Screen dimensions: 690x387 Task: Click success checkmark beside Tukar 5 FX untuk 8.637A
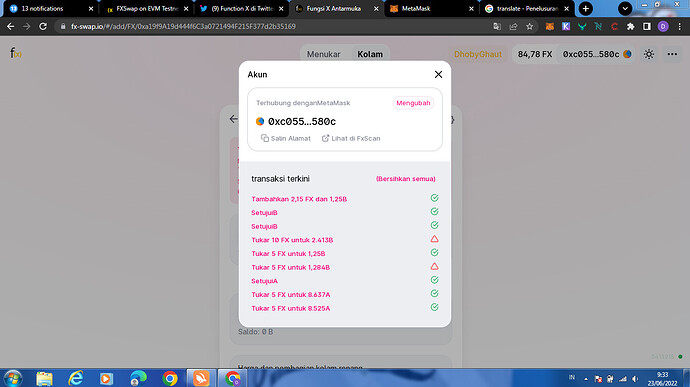tap(434, 294)
